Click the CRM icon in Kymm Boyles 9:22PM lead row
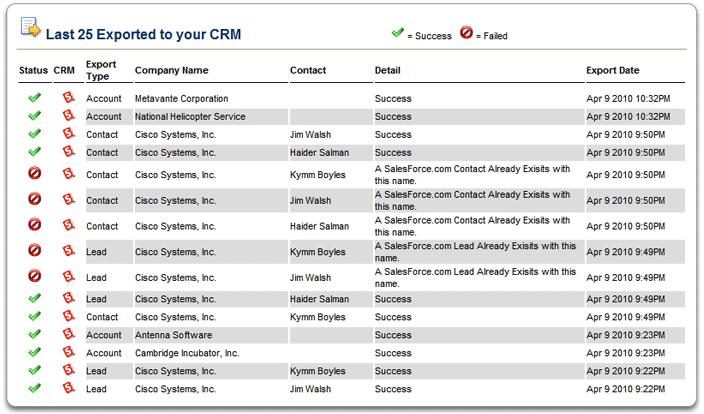704x414 pixels. [68, 370]
